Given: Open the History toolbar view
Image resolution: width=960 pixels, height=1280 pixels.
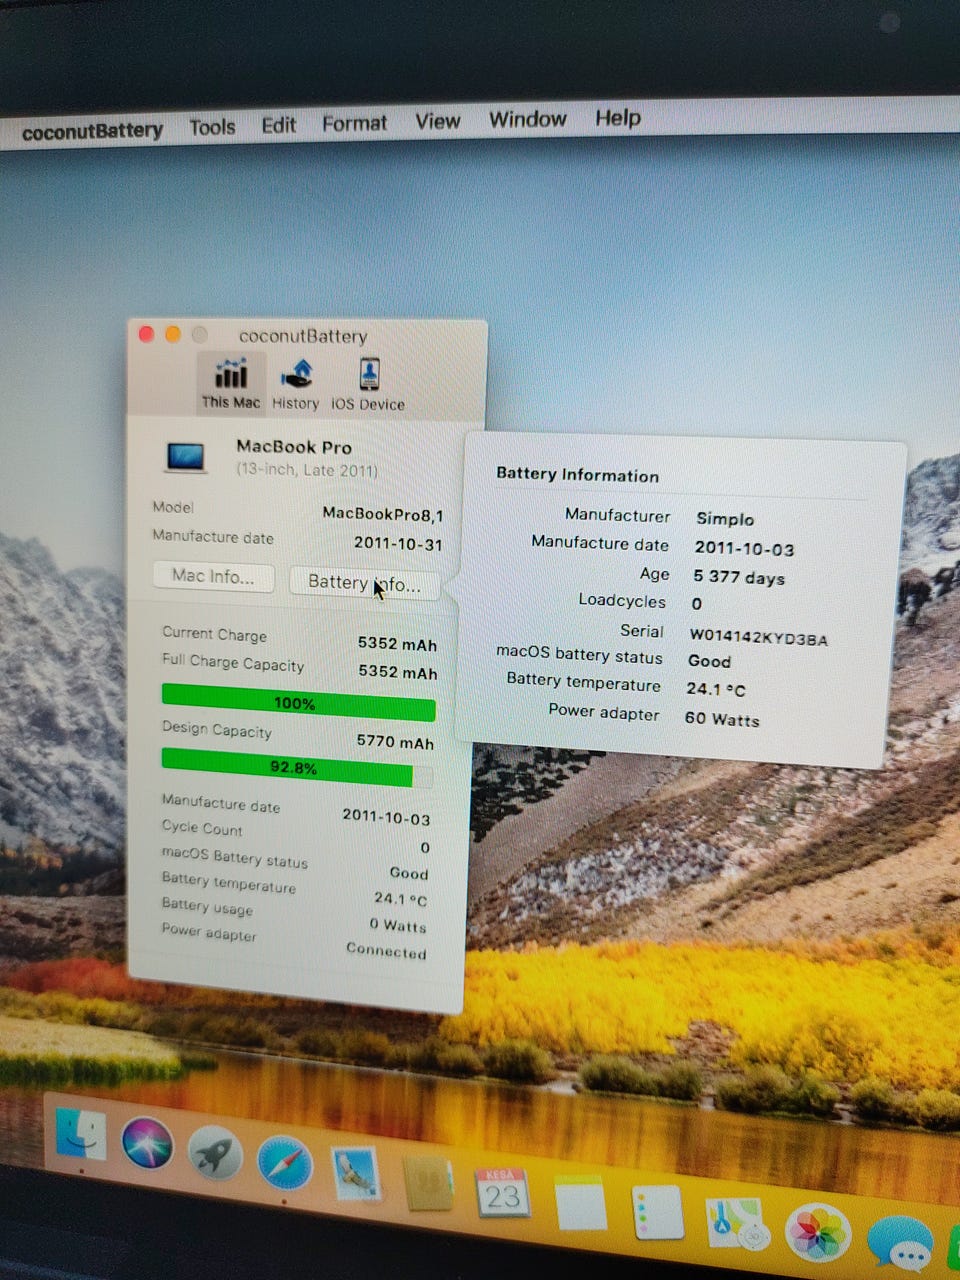Looking at the screenshot, I should (295, 385).
